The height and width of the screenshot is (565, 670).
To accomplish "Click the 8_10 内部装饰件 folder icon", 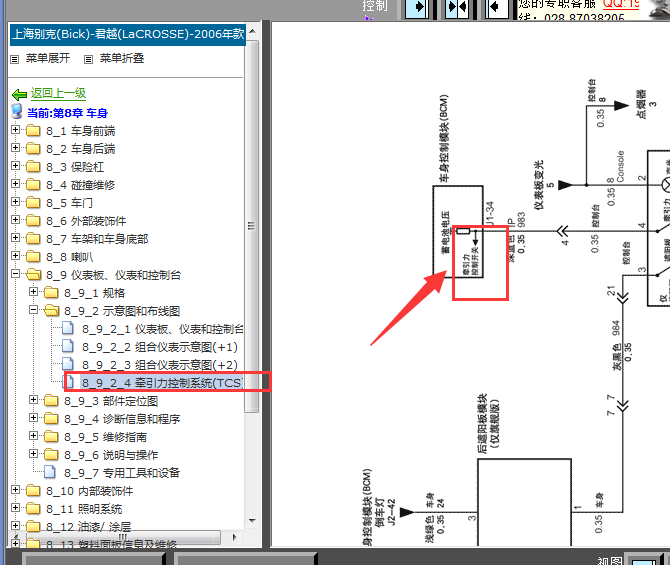I will point(33,491).
